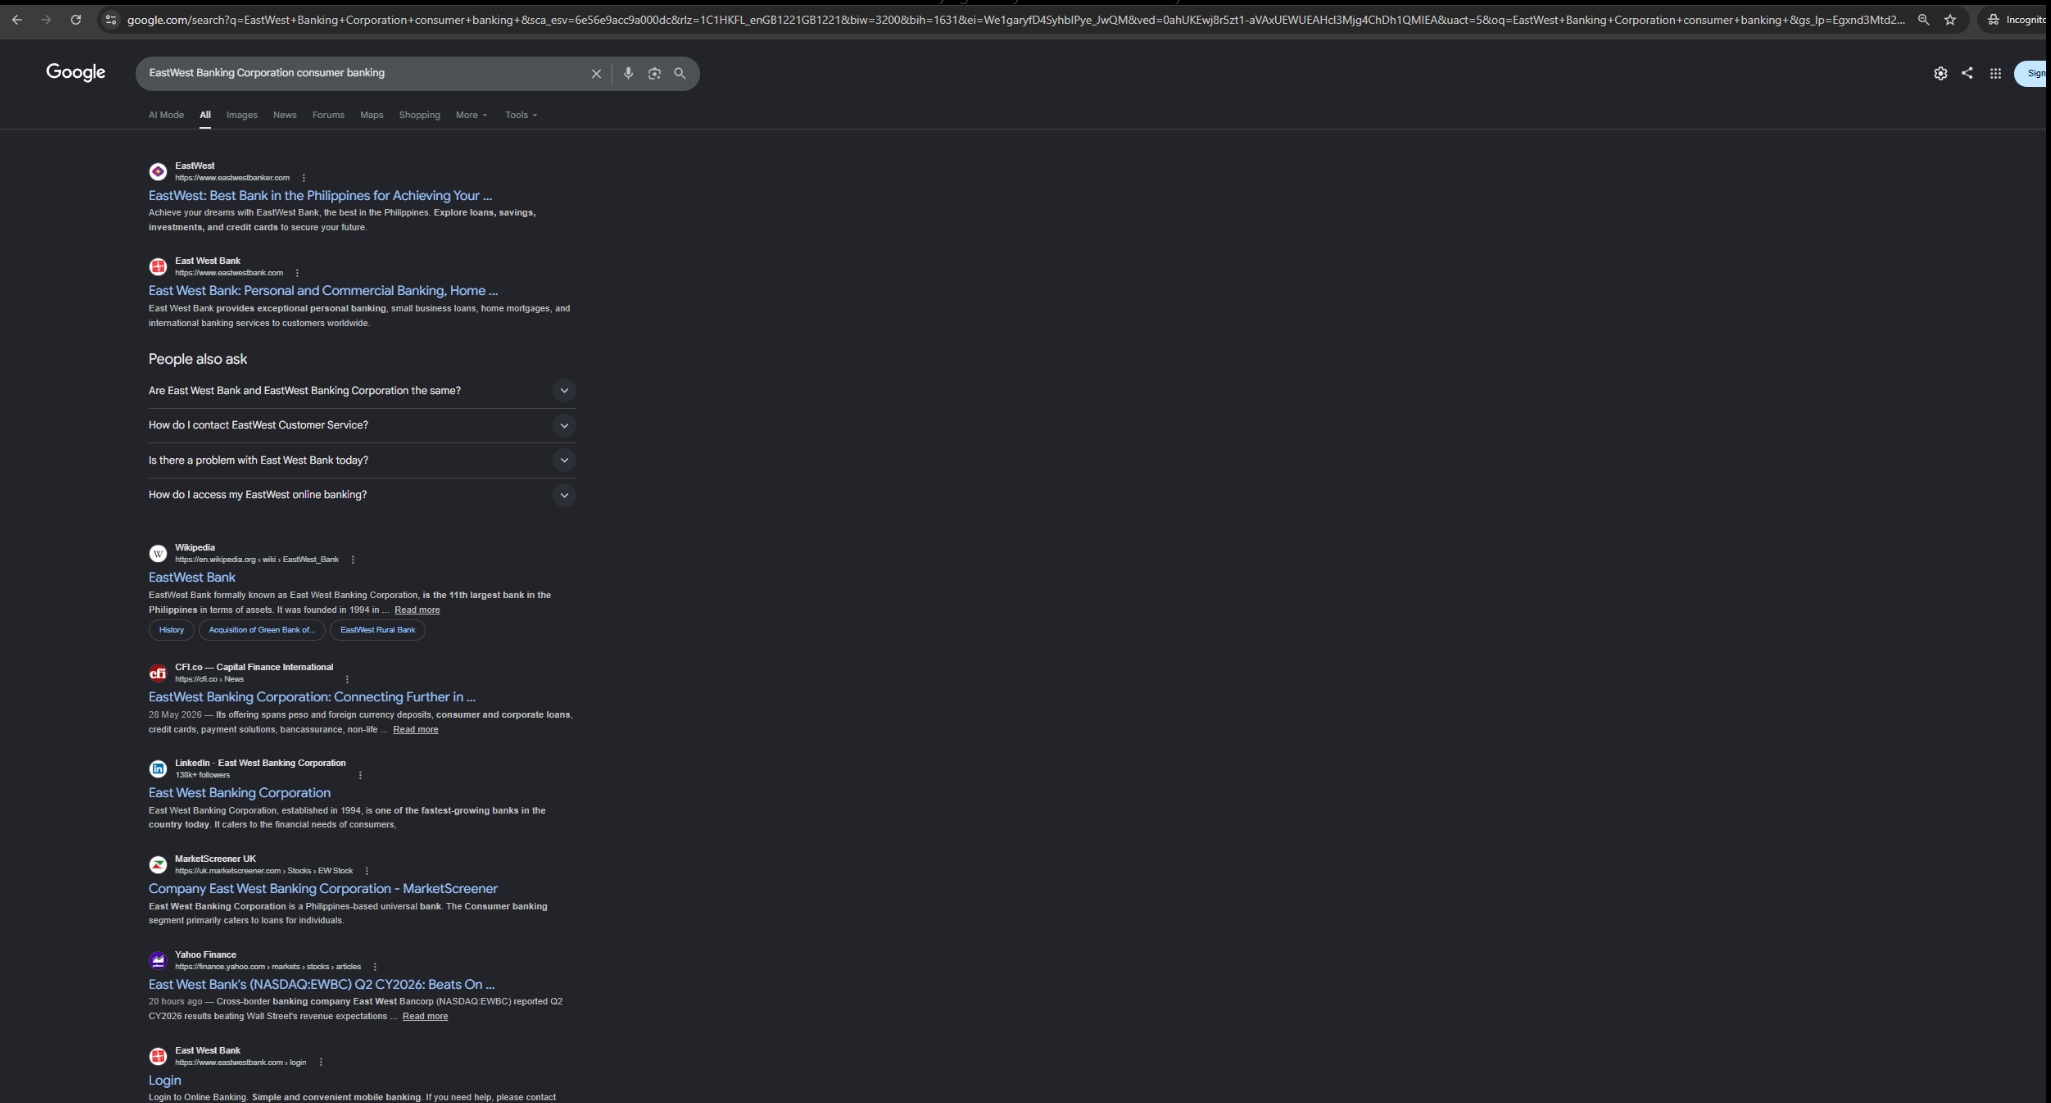Screen dimensions: 2051x1103
Task: Click the LinkedIn favicon icon
Action: click(x=158, y=769)
